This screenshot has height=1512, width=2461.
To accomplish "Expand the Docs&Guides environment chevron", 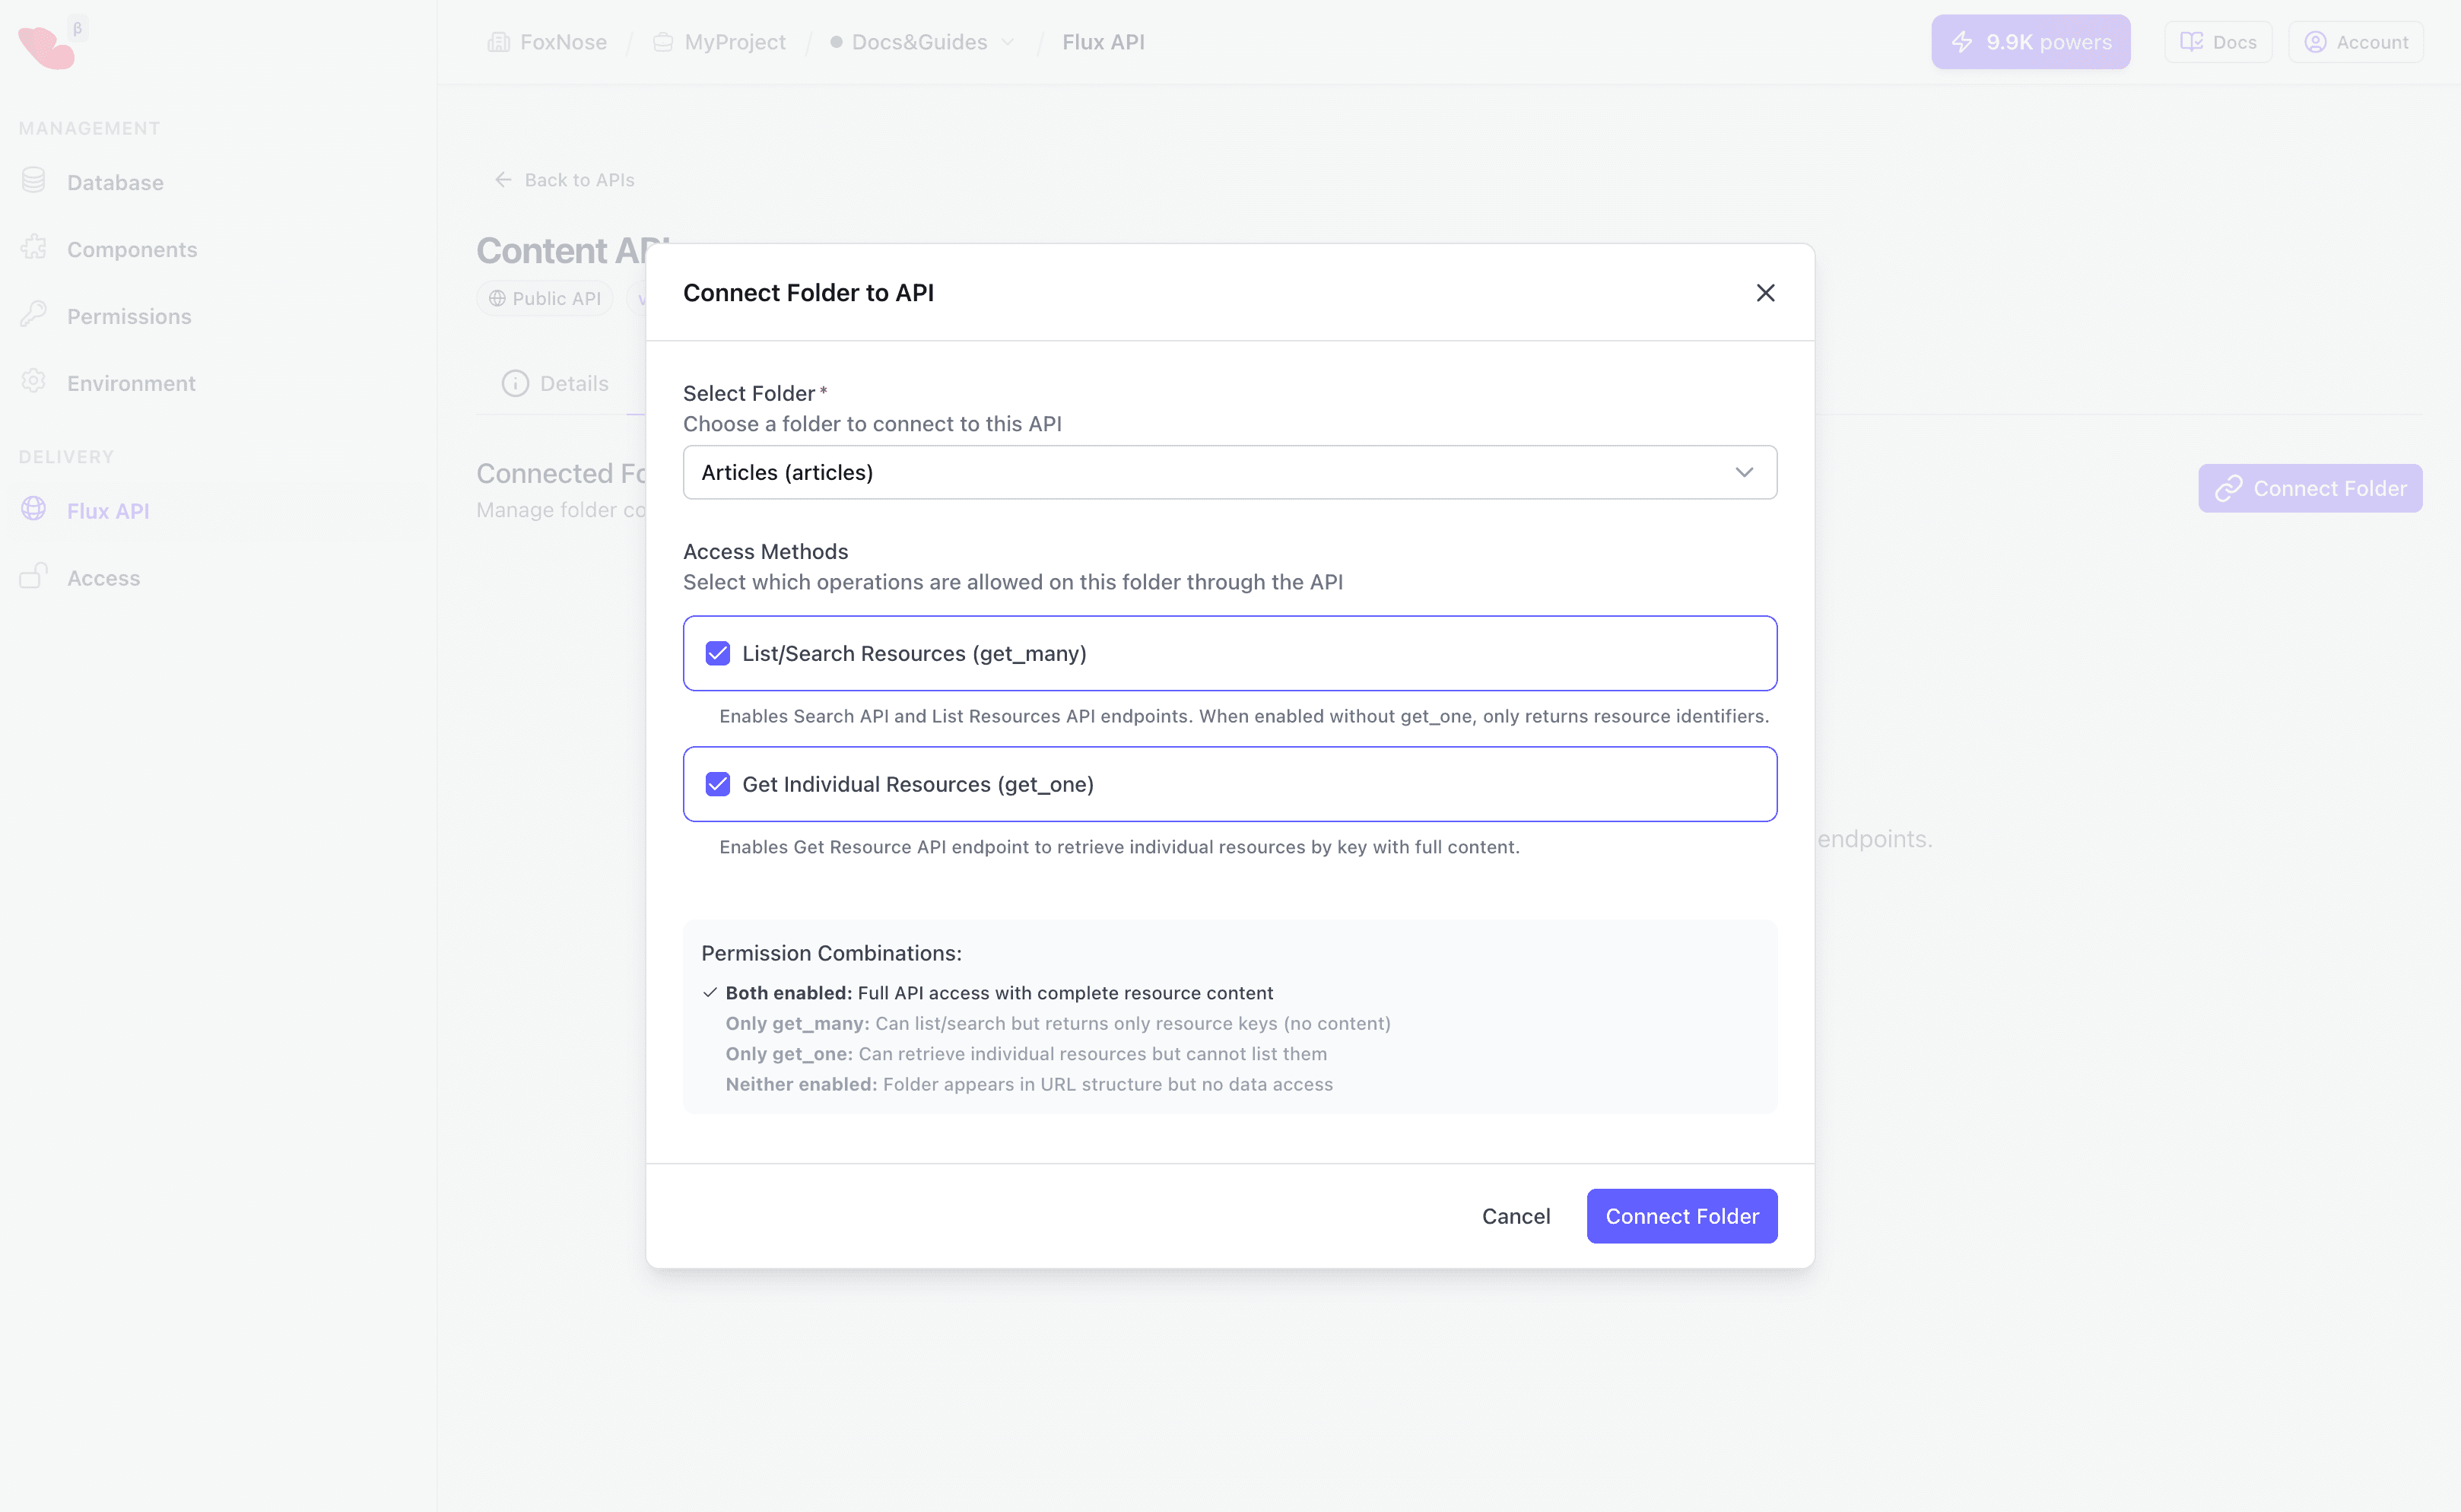I will (1008, 42).
